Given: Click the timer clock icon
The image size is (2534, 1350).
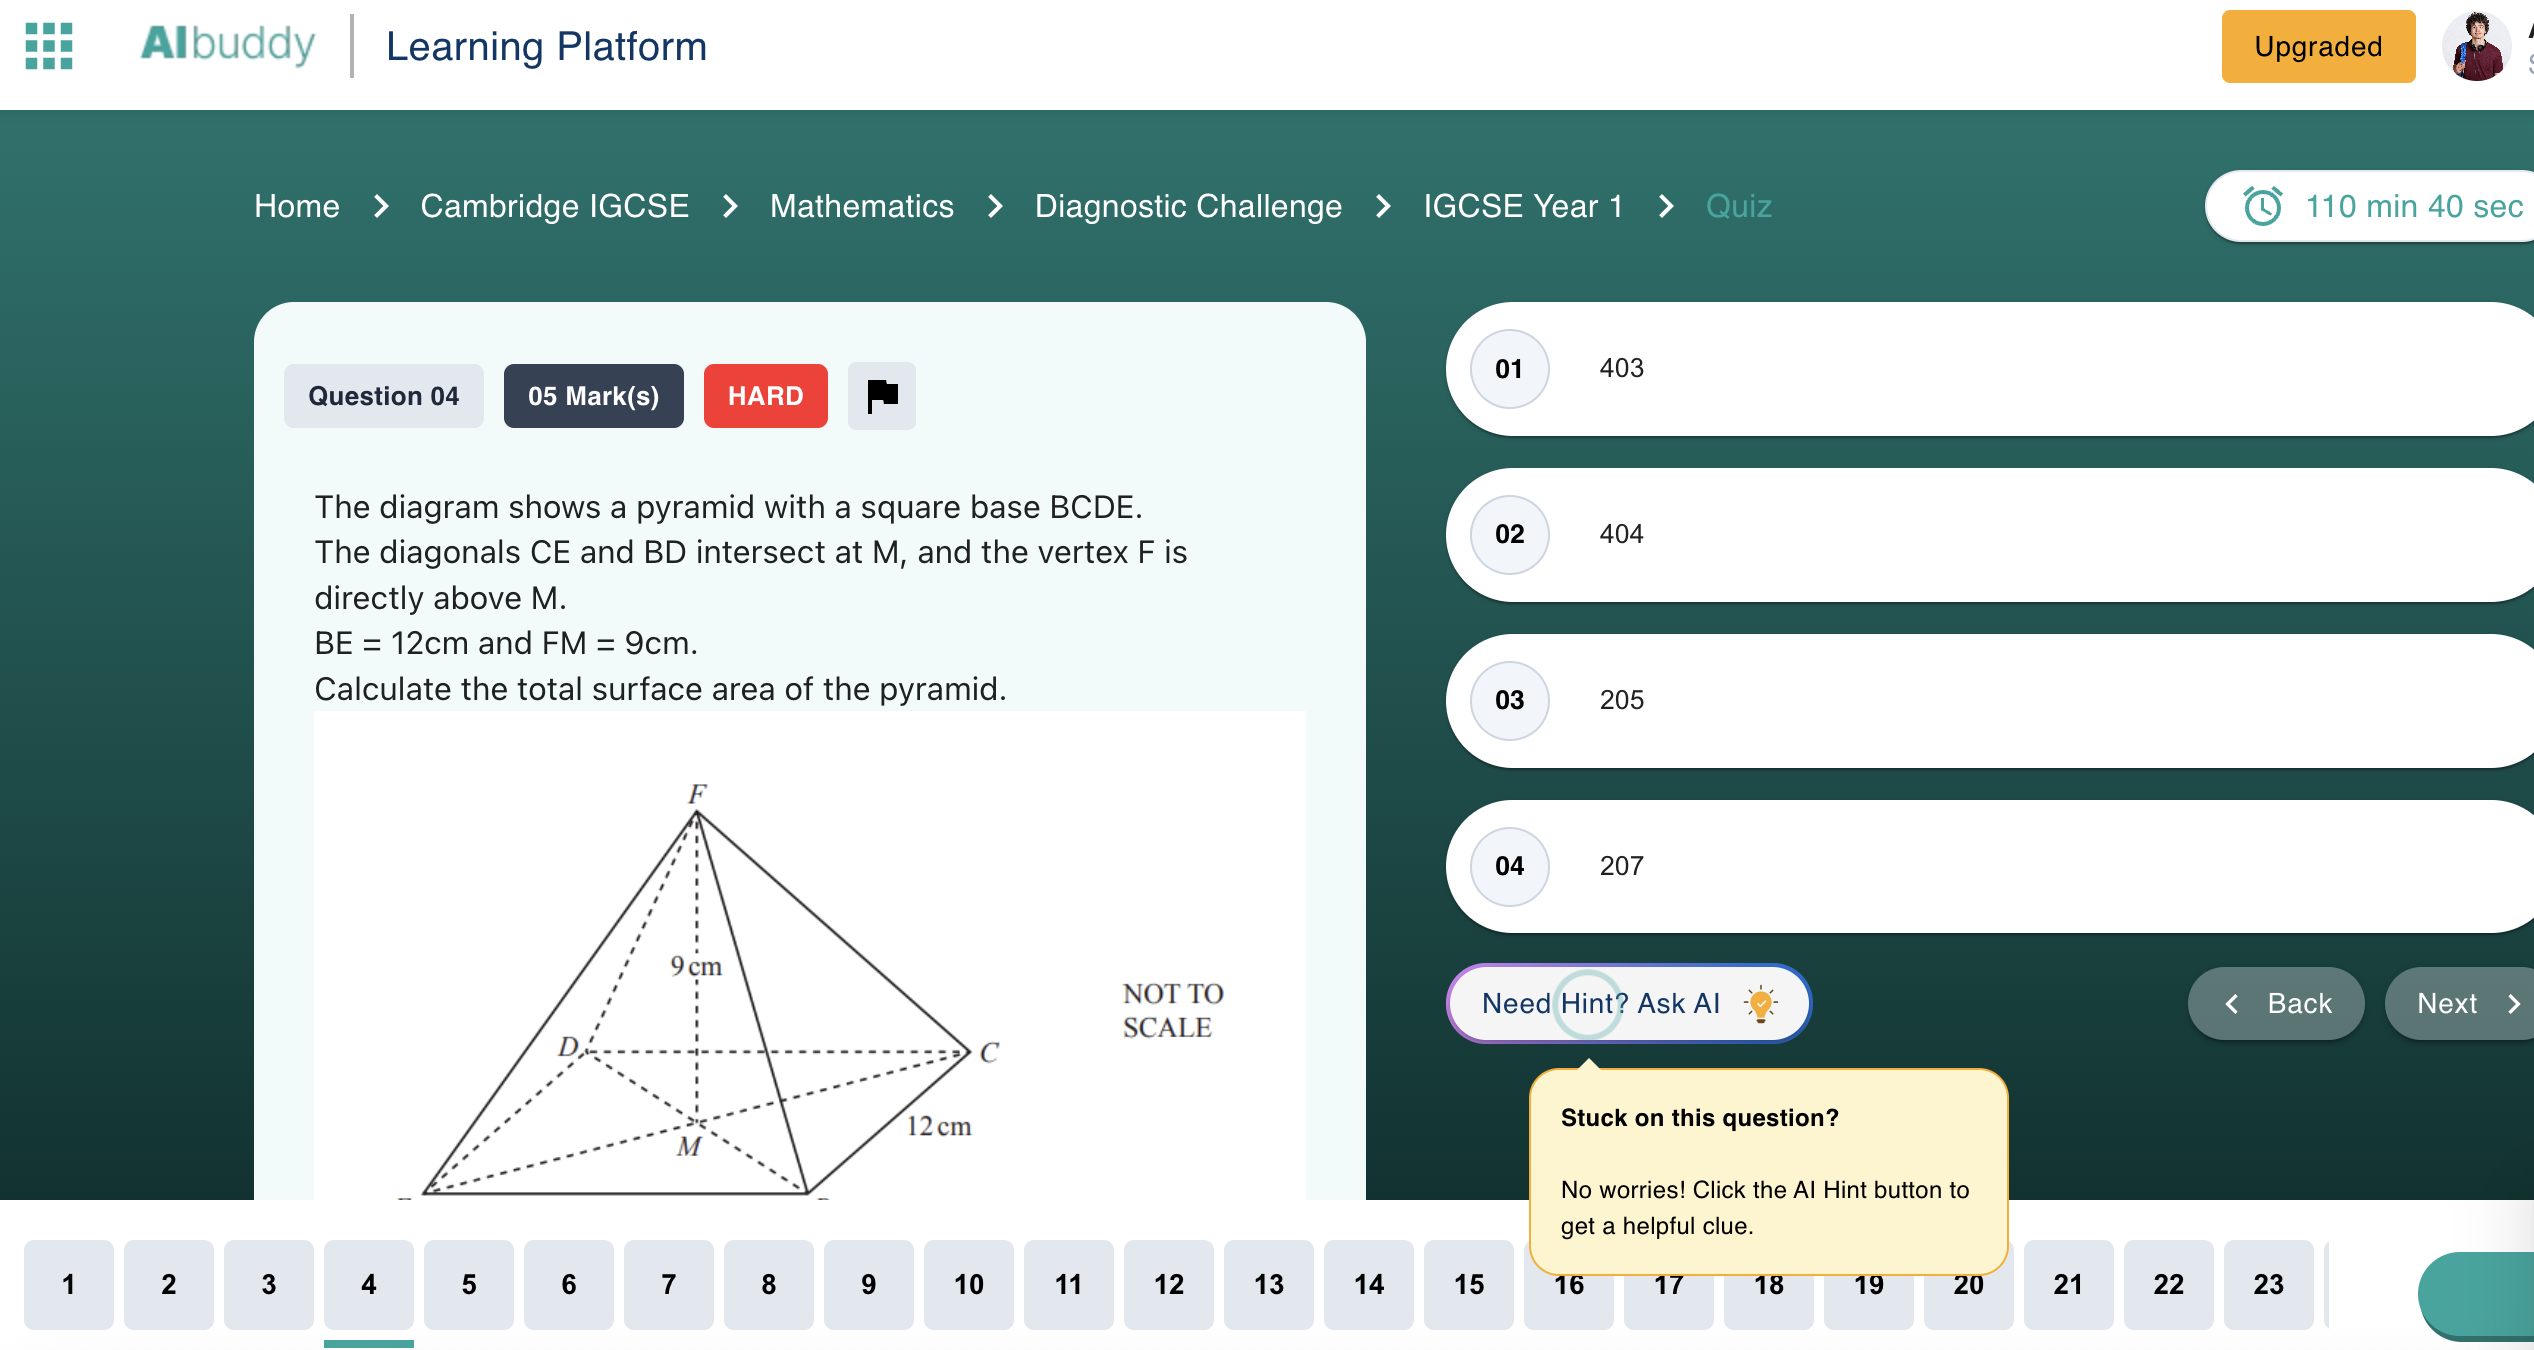Looking at the screenshot, I should pos(2262,206).
